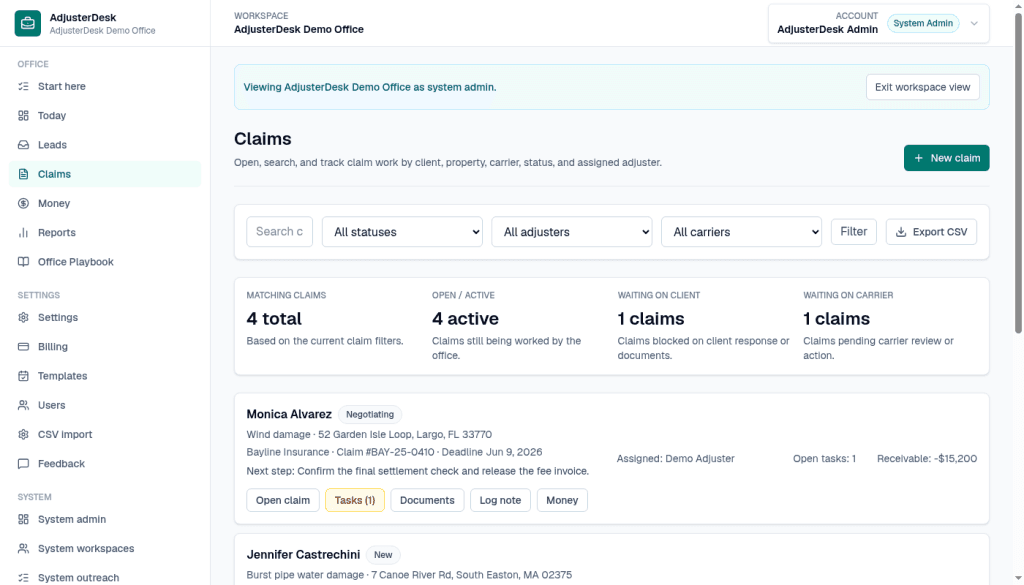Open claim for Monica Alvarez
The image size is (1024, 585).
[x=283, y=500]
